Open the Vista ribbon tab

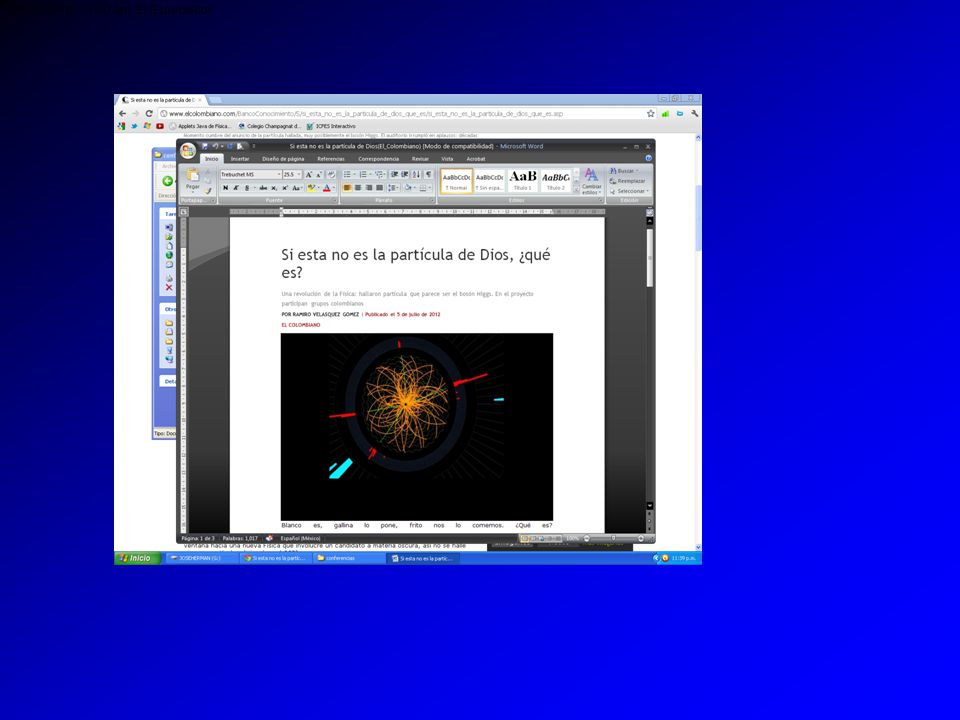click(448, 159)
